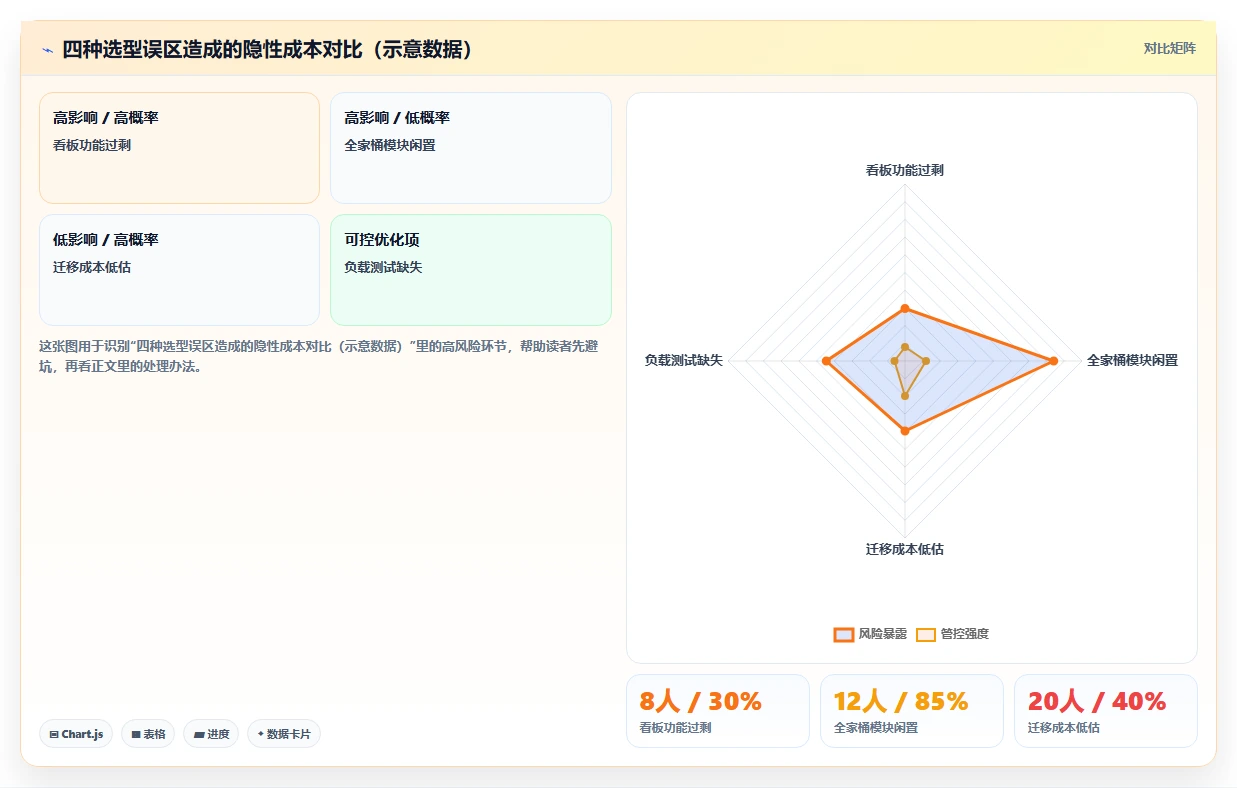This screenshot has width=1237, height=788.
Task: Click the 全家桶模块闲置 radar axis label
Action: click(1132, 360)
